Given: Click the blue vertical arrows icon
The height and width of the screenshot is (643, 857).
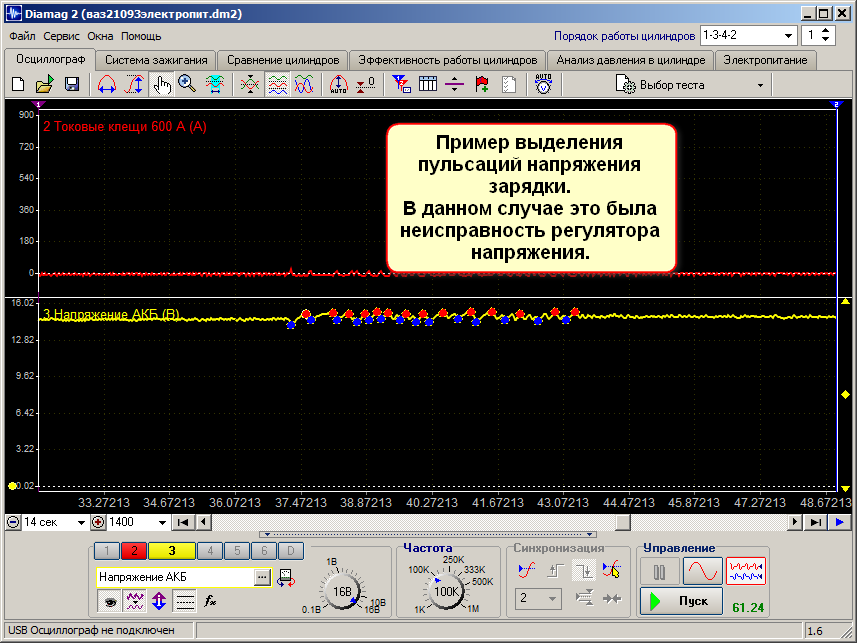Looking at the screenshot, I should [159, 601].
